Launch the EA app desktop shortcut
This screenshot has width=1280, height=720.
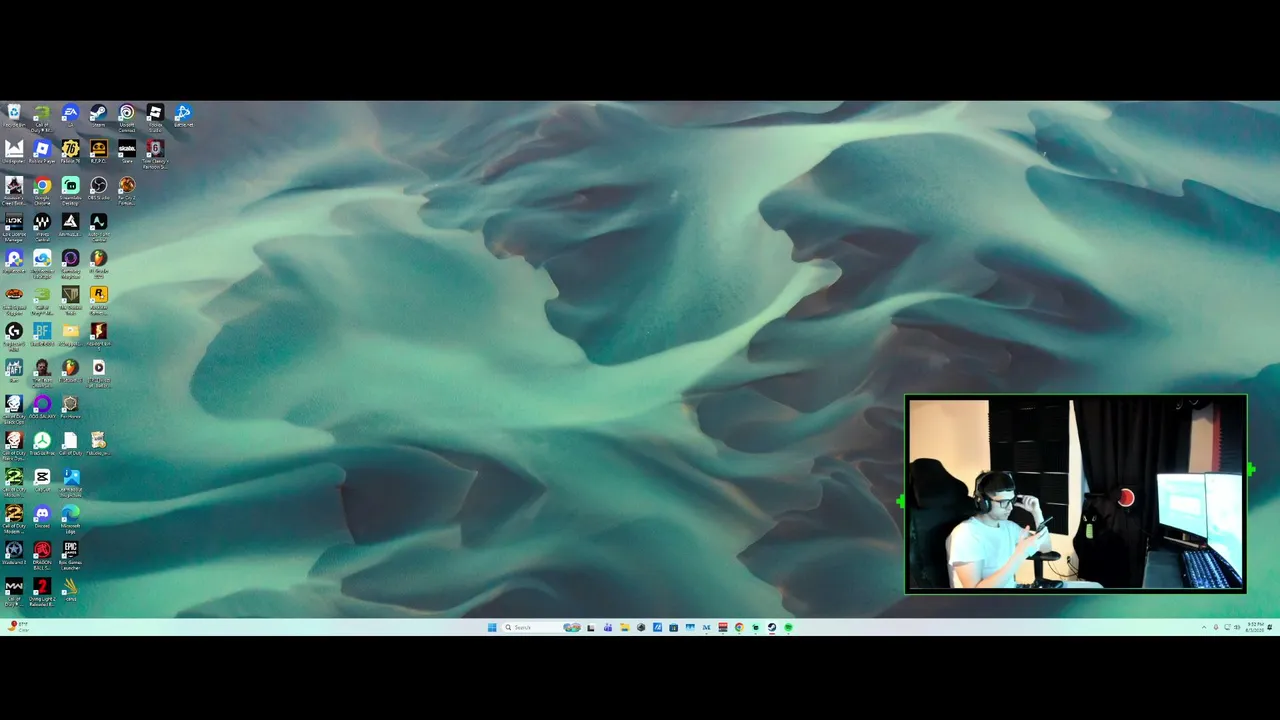pos(70,117)
